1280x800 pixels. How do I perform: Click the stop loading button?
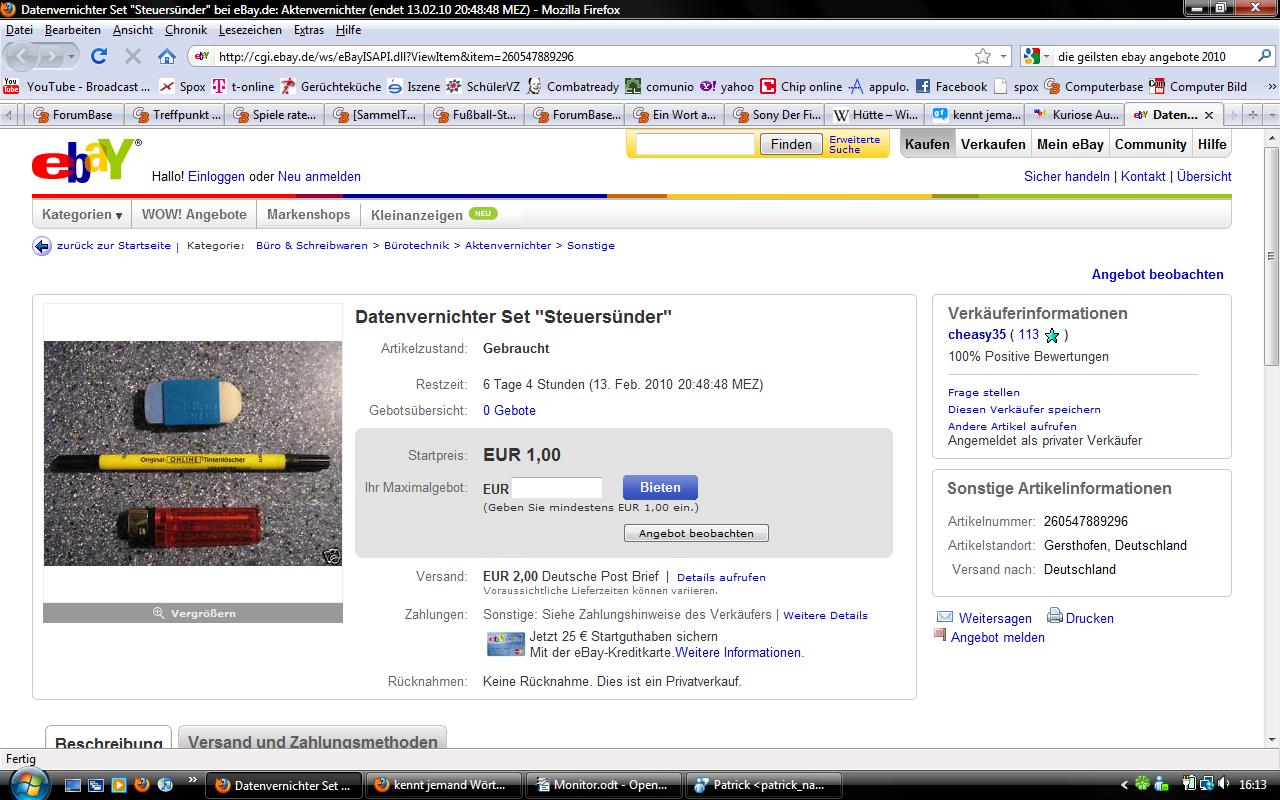[x=133, y=56]
